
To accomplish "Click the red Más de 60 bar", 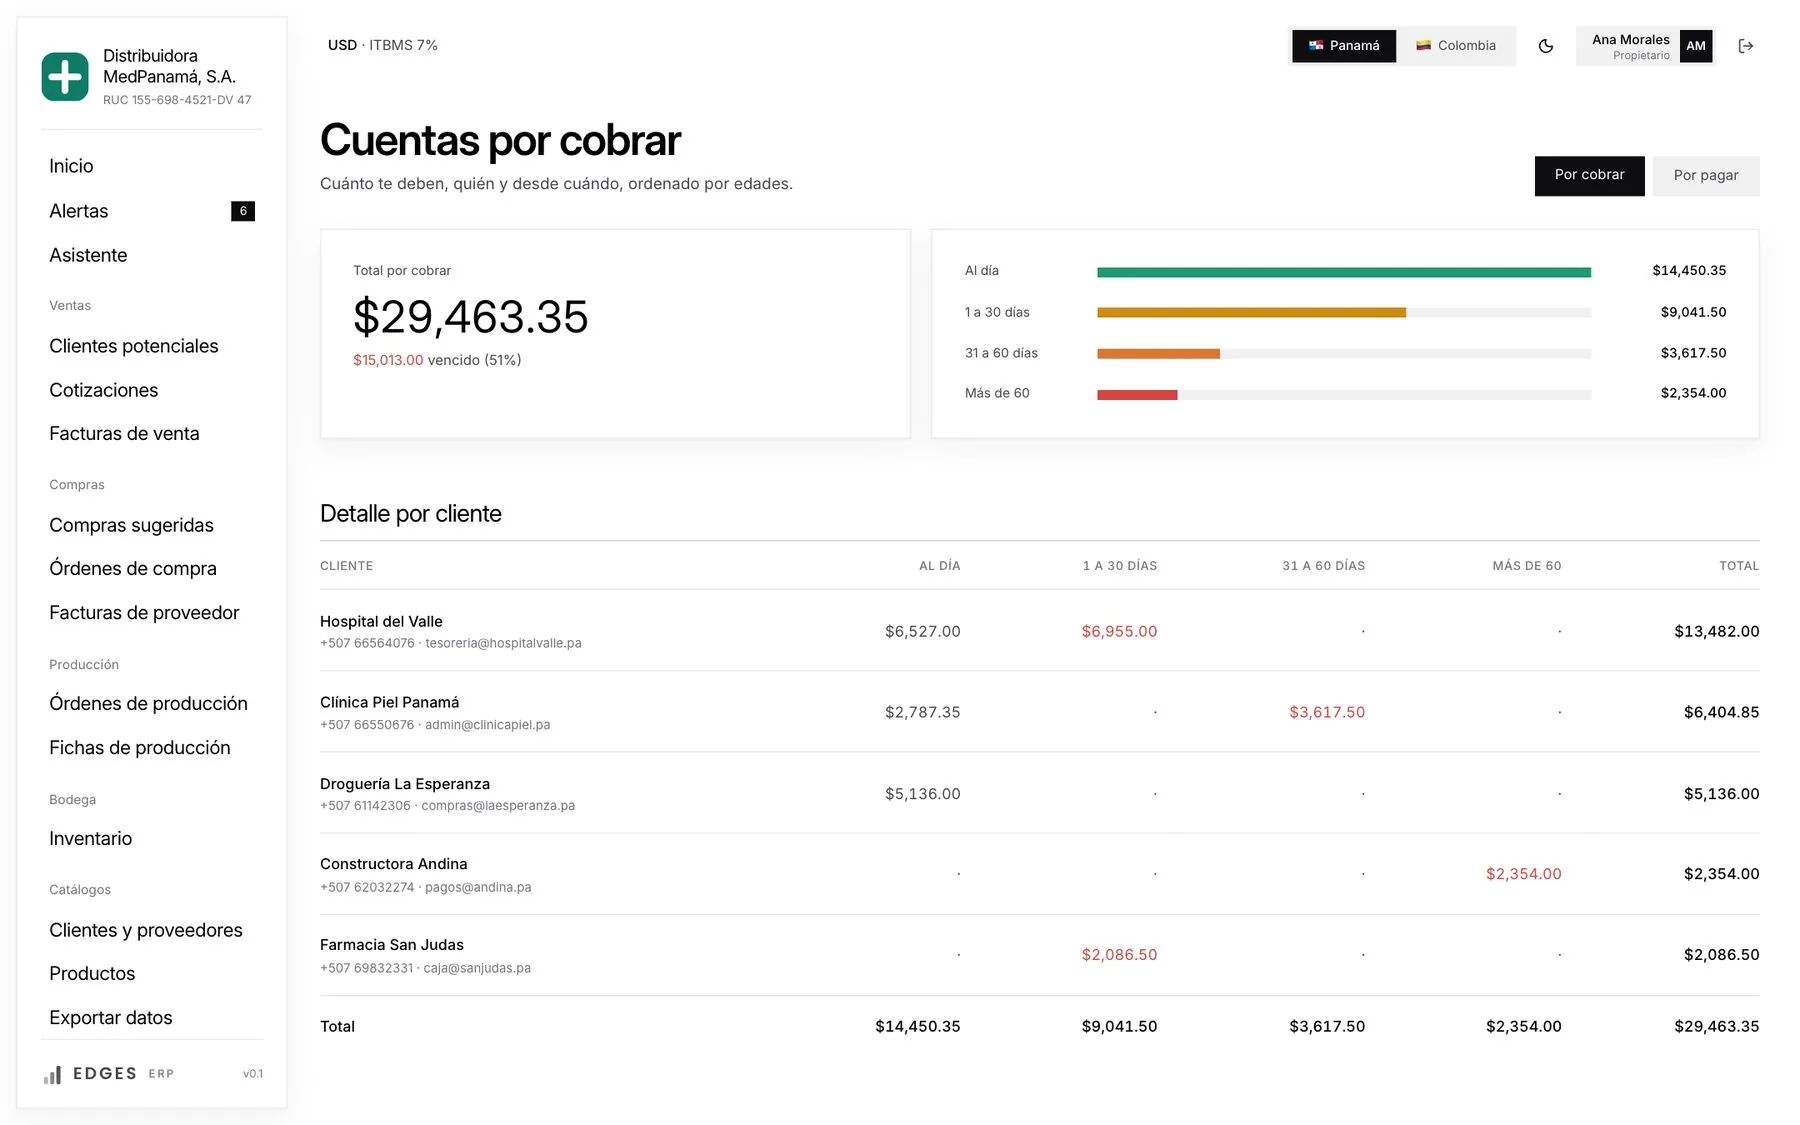I will 1137,395.
